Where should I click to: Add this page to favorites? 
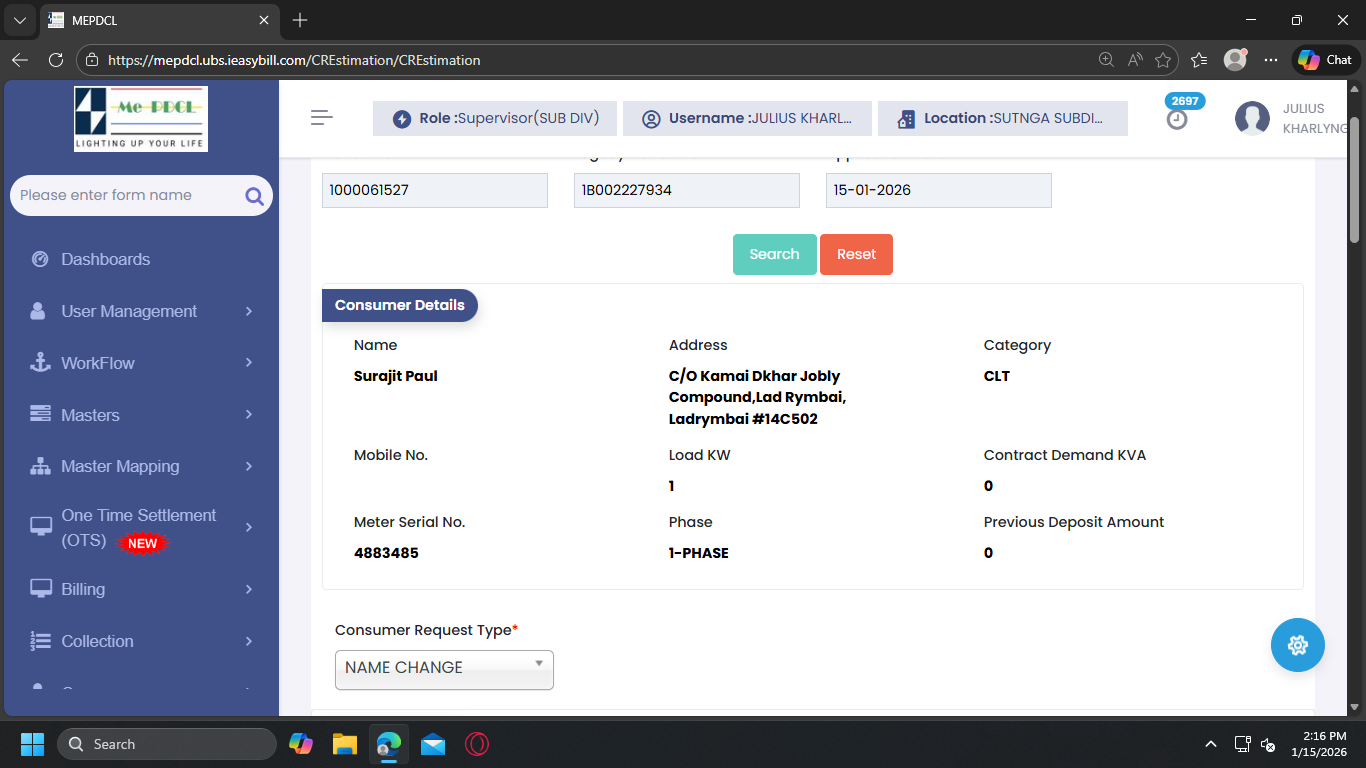click(x=1163, y=60)
